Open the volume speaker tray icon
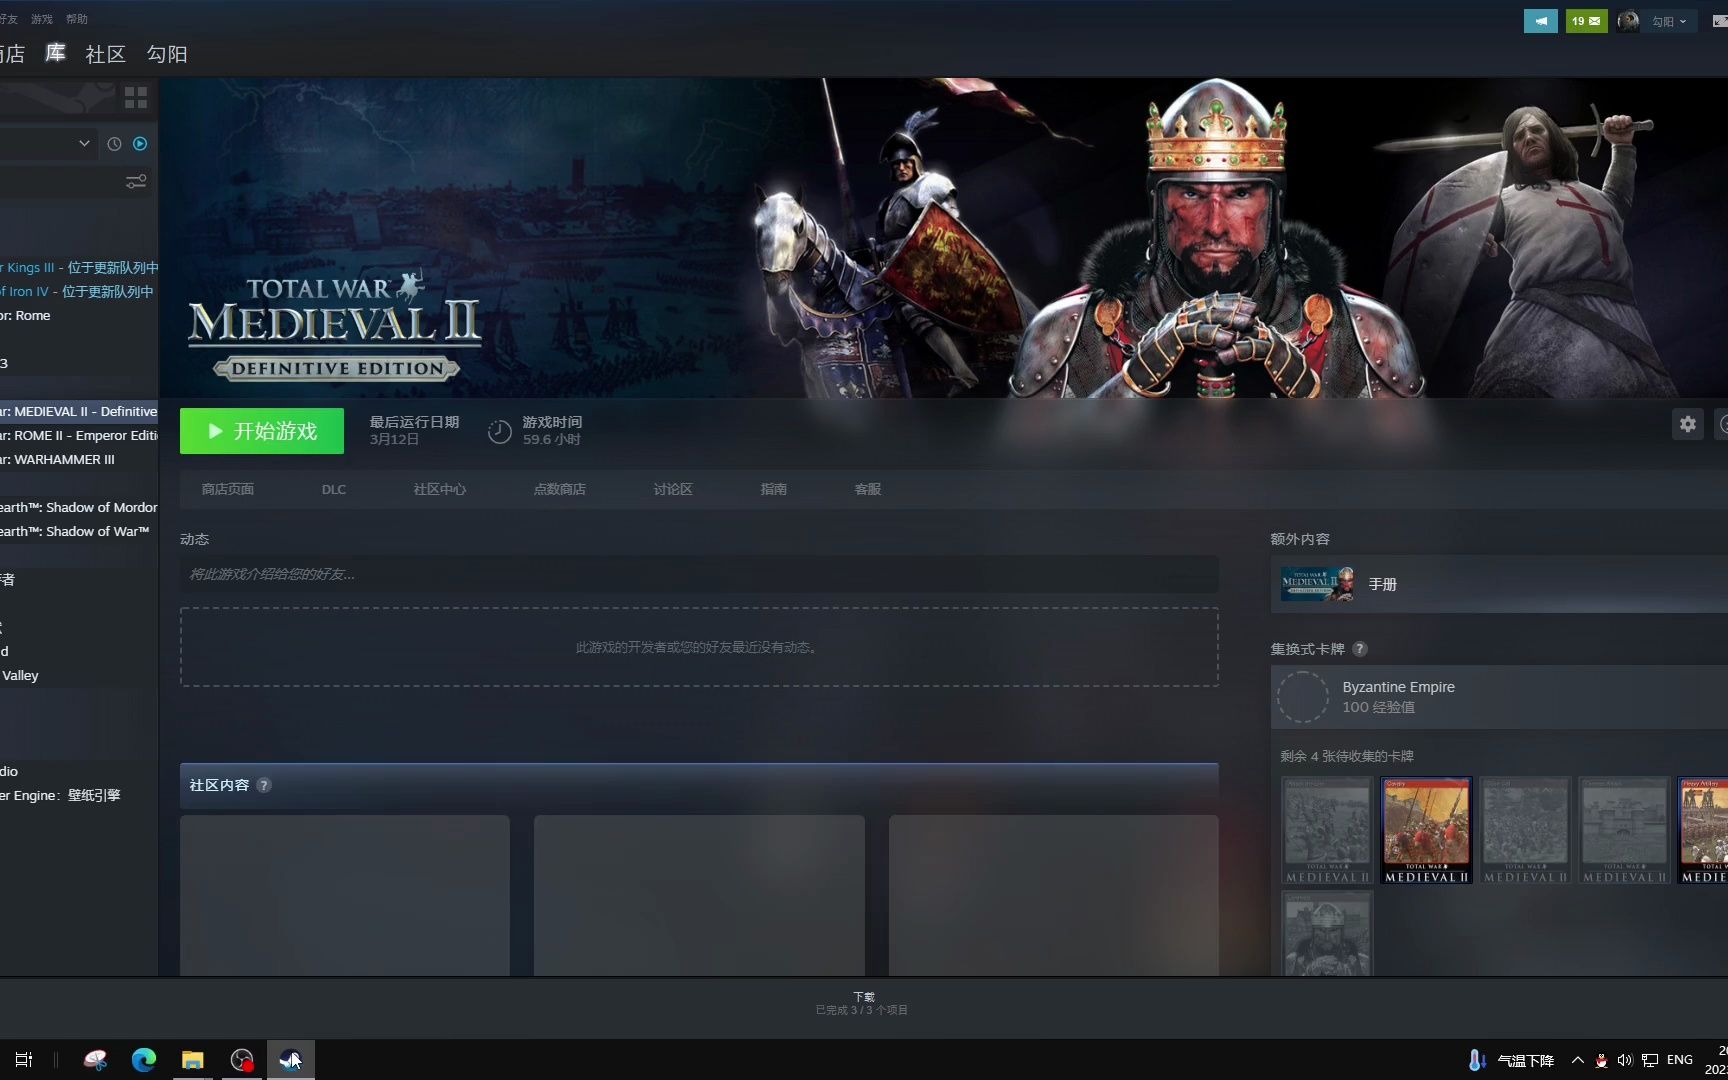The height and width of the screenshot is (1080, 1728). point(1625,1060)
